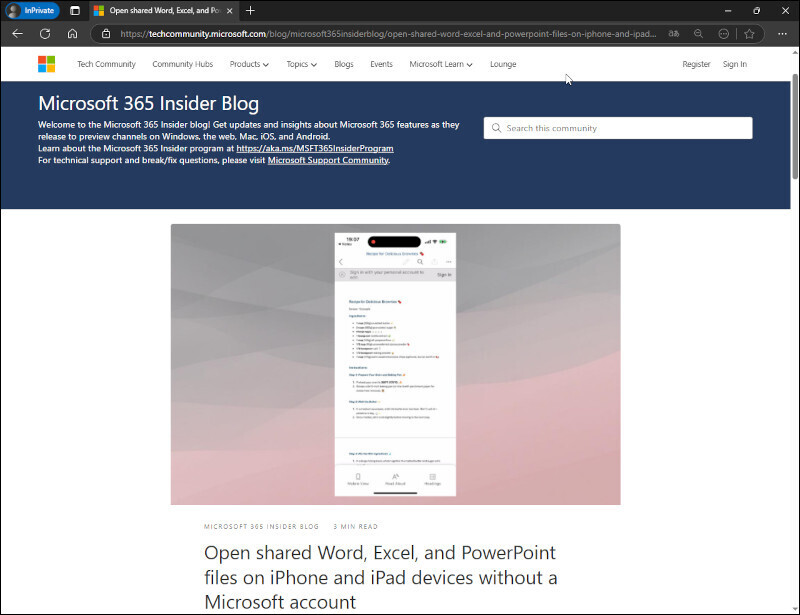
Task: Open the Events menu item
Action: [x=382, y=64]
